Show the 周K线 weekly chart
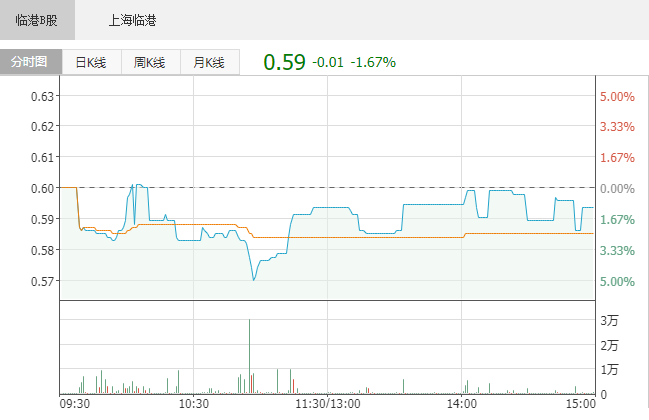This screenshot has height=420, width=649. pyautogui.click(x=150, y=62)
